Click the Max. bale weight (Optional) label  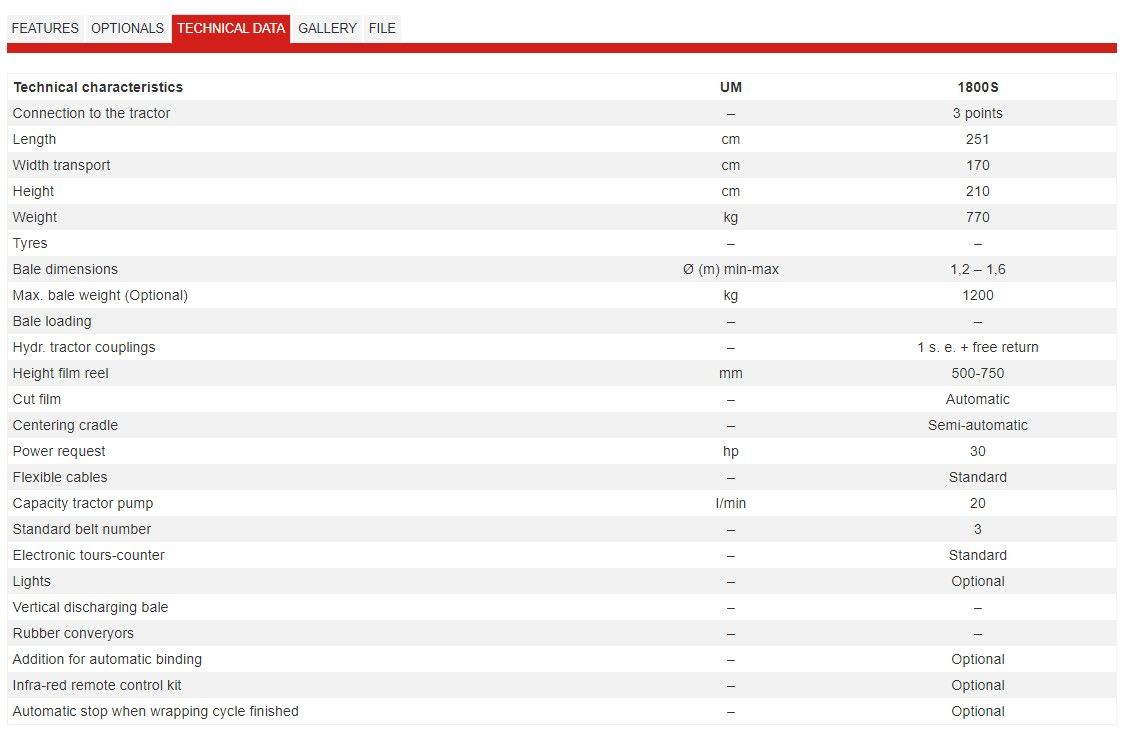click(x=100, y=295)
